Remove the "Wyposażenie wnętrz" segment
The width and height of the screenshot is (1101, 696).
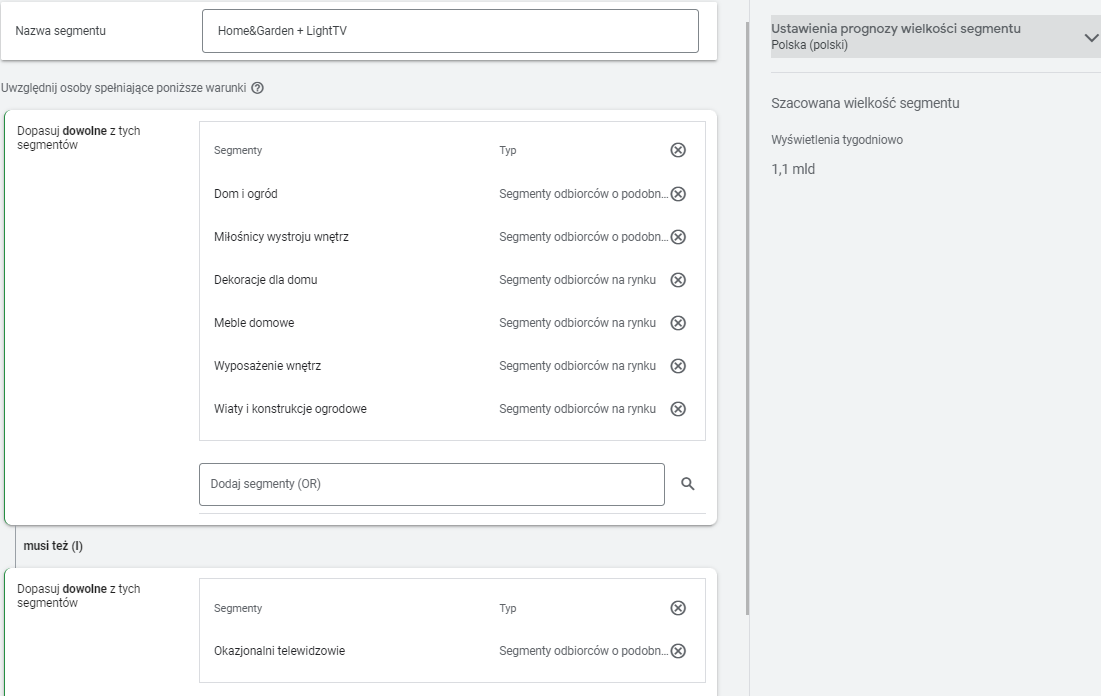click(678, 366)
